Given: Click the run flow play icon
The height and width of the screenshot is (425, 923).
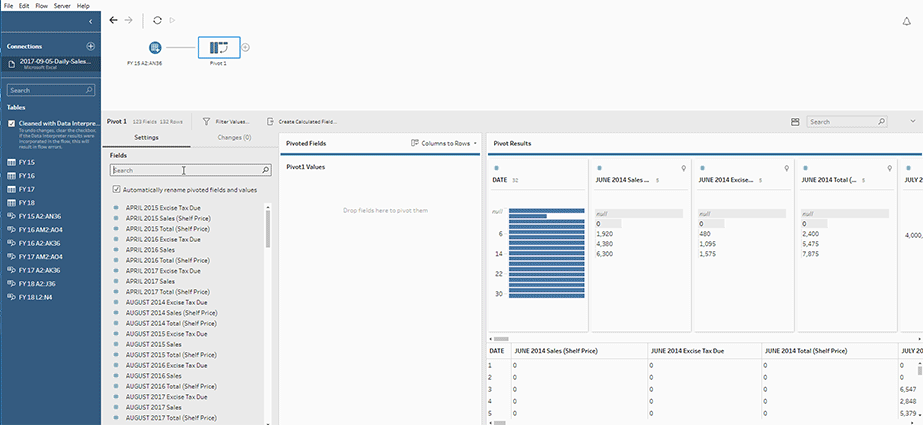Looking at the screenshot, I should click(172, 20).
